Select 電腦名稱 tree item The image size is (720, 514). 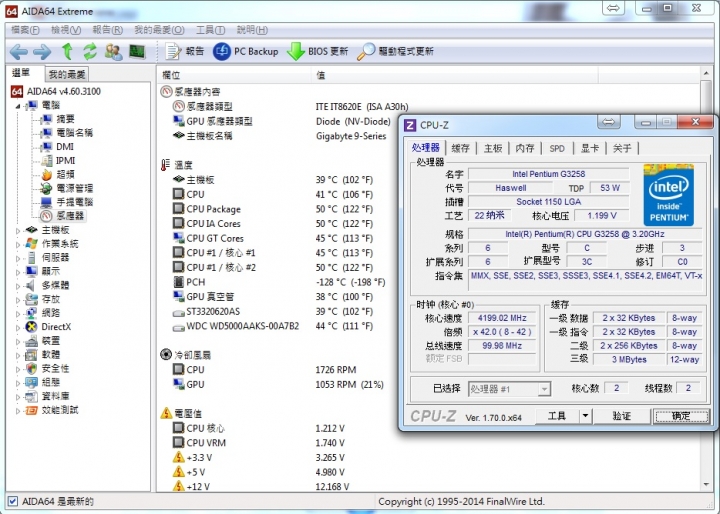pyautogui.click(x=67, y=133)
